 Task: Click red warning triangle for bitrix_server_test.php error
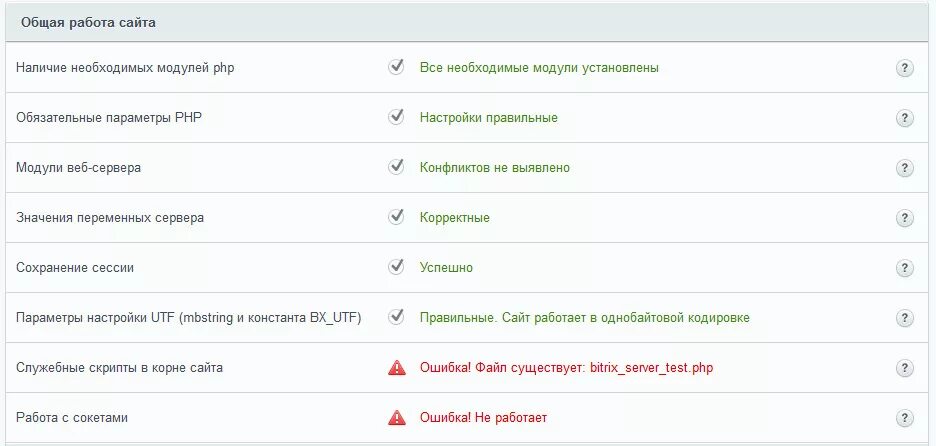pyautogui.click(x=396, y=368)
